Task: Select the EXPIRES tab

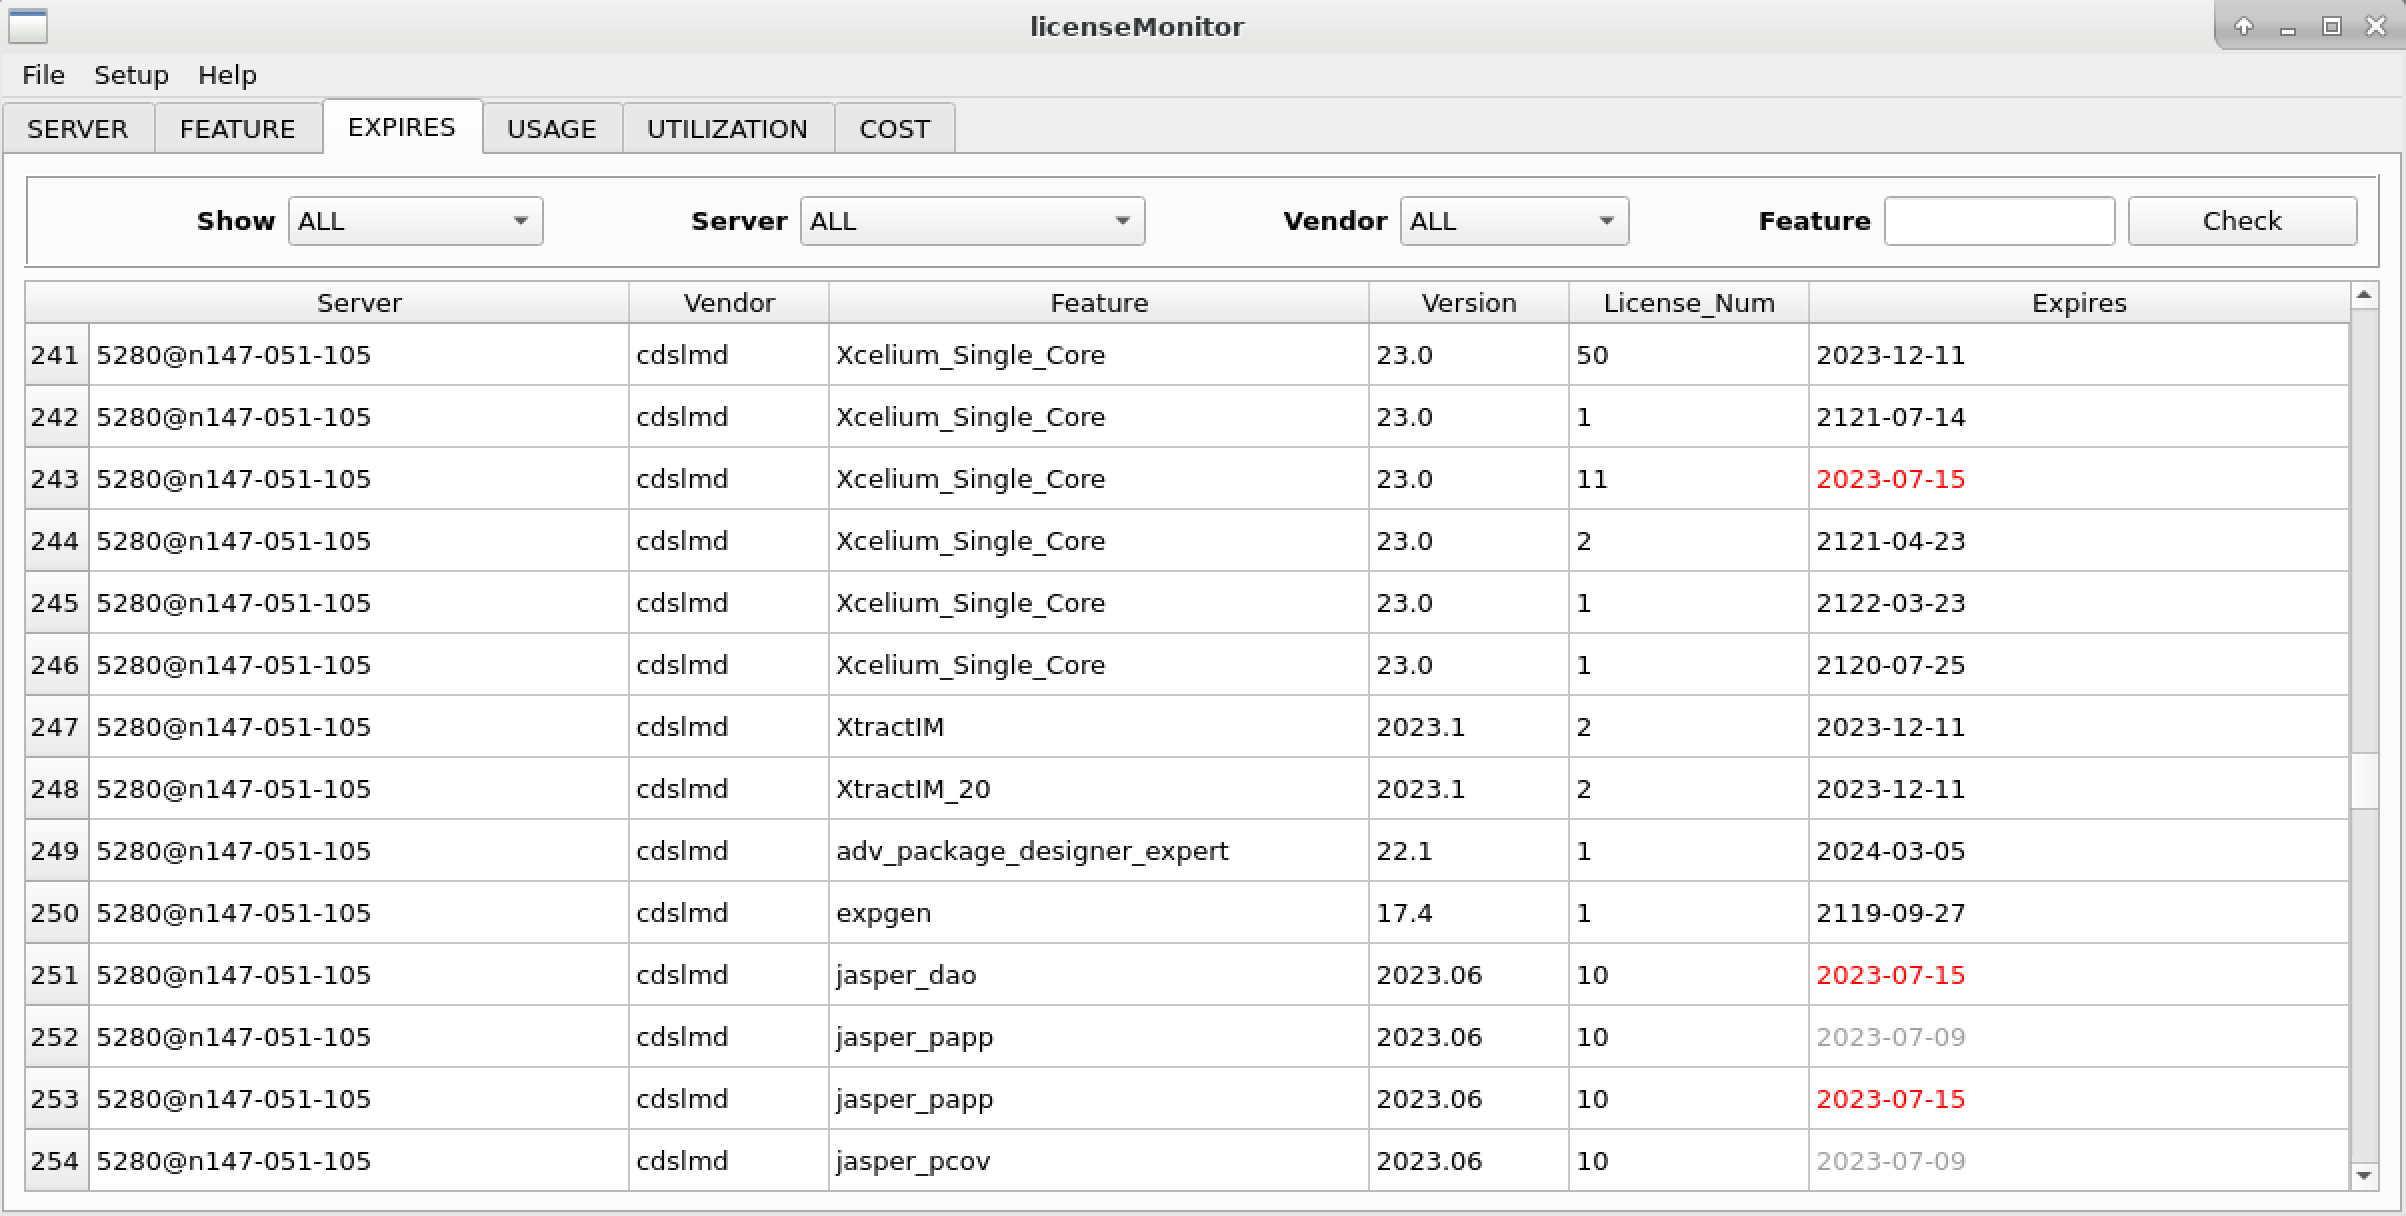Action: (x=402, y=127)
